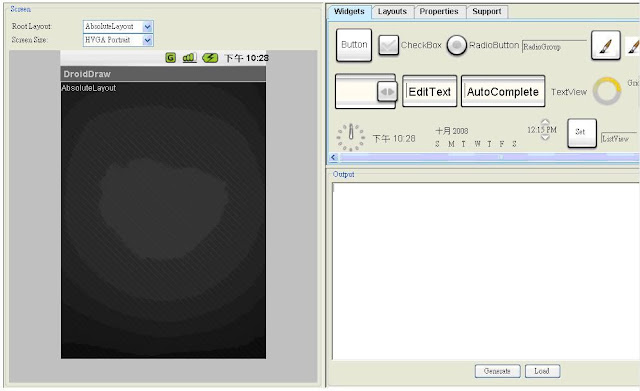Open the Screen Size dropdown
This screenshot has width=640, height=391.
[118, 40]
